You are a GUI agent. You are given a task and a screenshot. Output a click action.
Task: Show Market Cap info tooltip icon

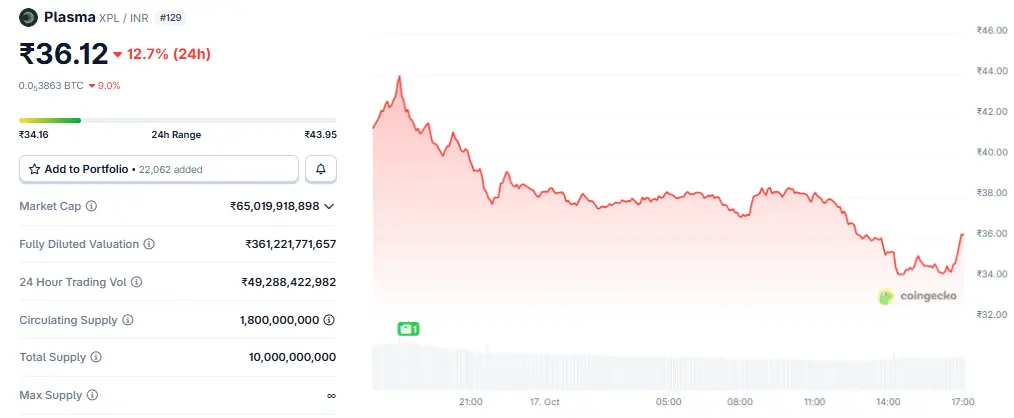tap(91, 206)
